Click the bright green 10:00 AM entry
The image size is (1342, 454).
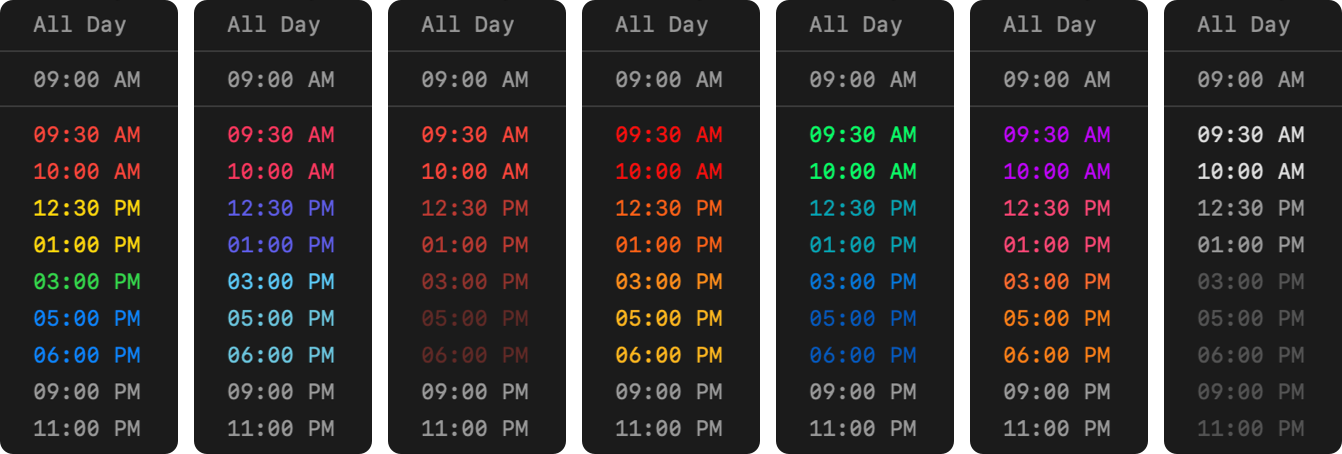click(x=862, y=172)
